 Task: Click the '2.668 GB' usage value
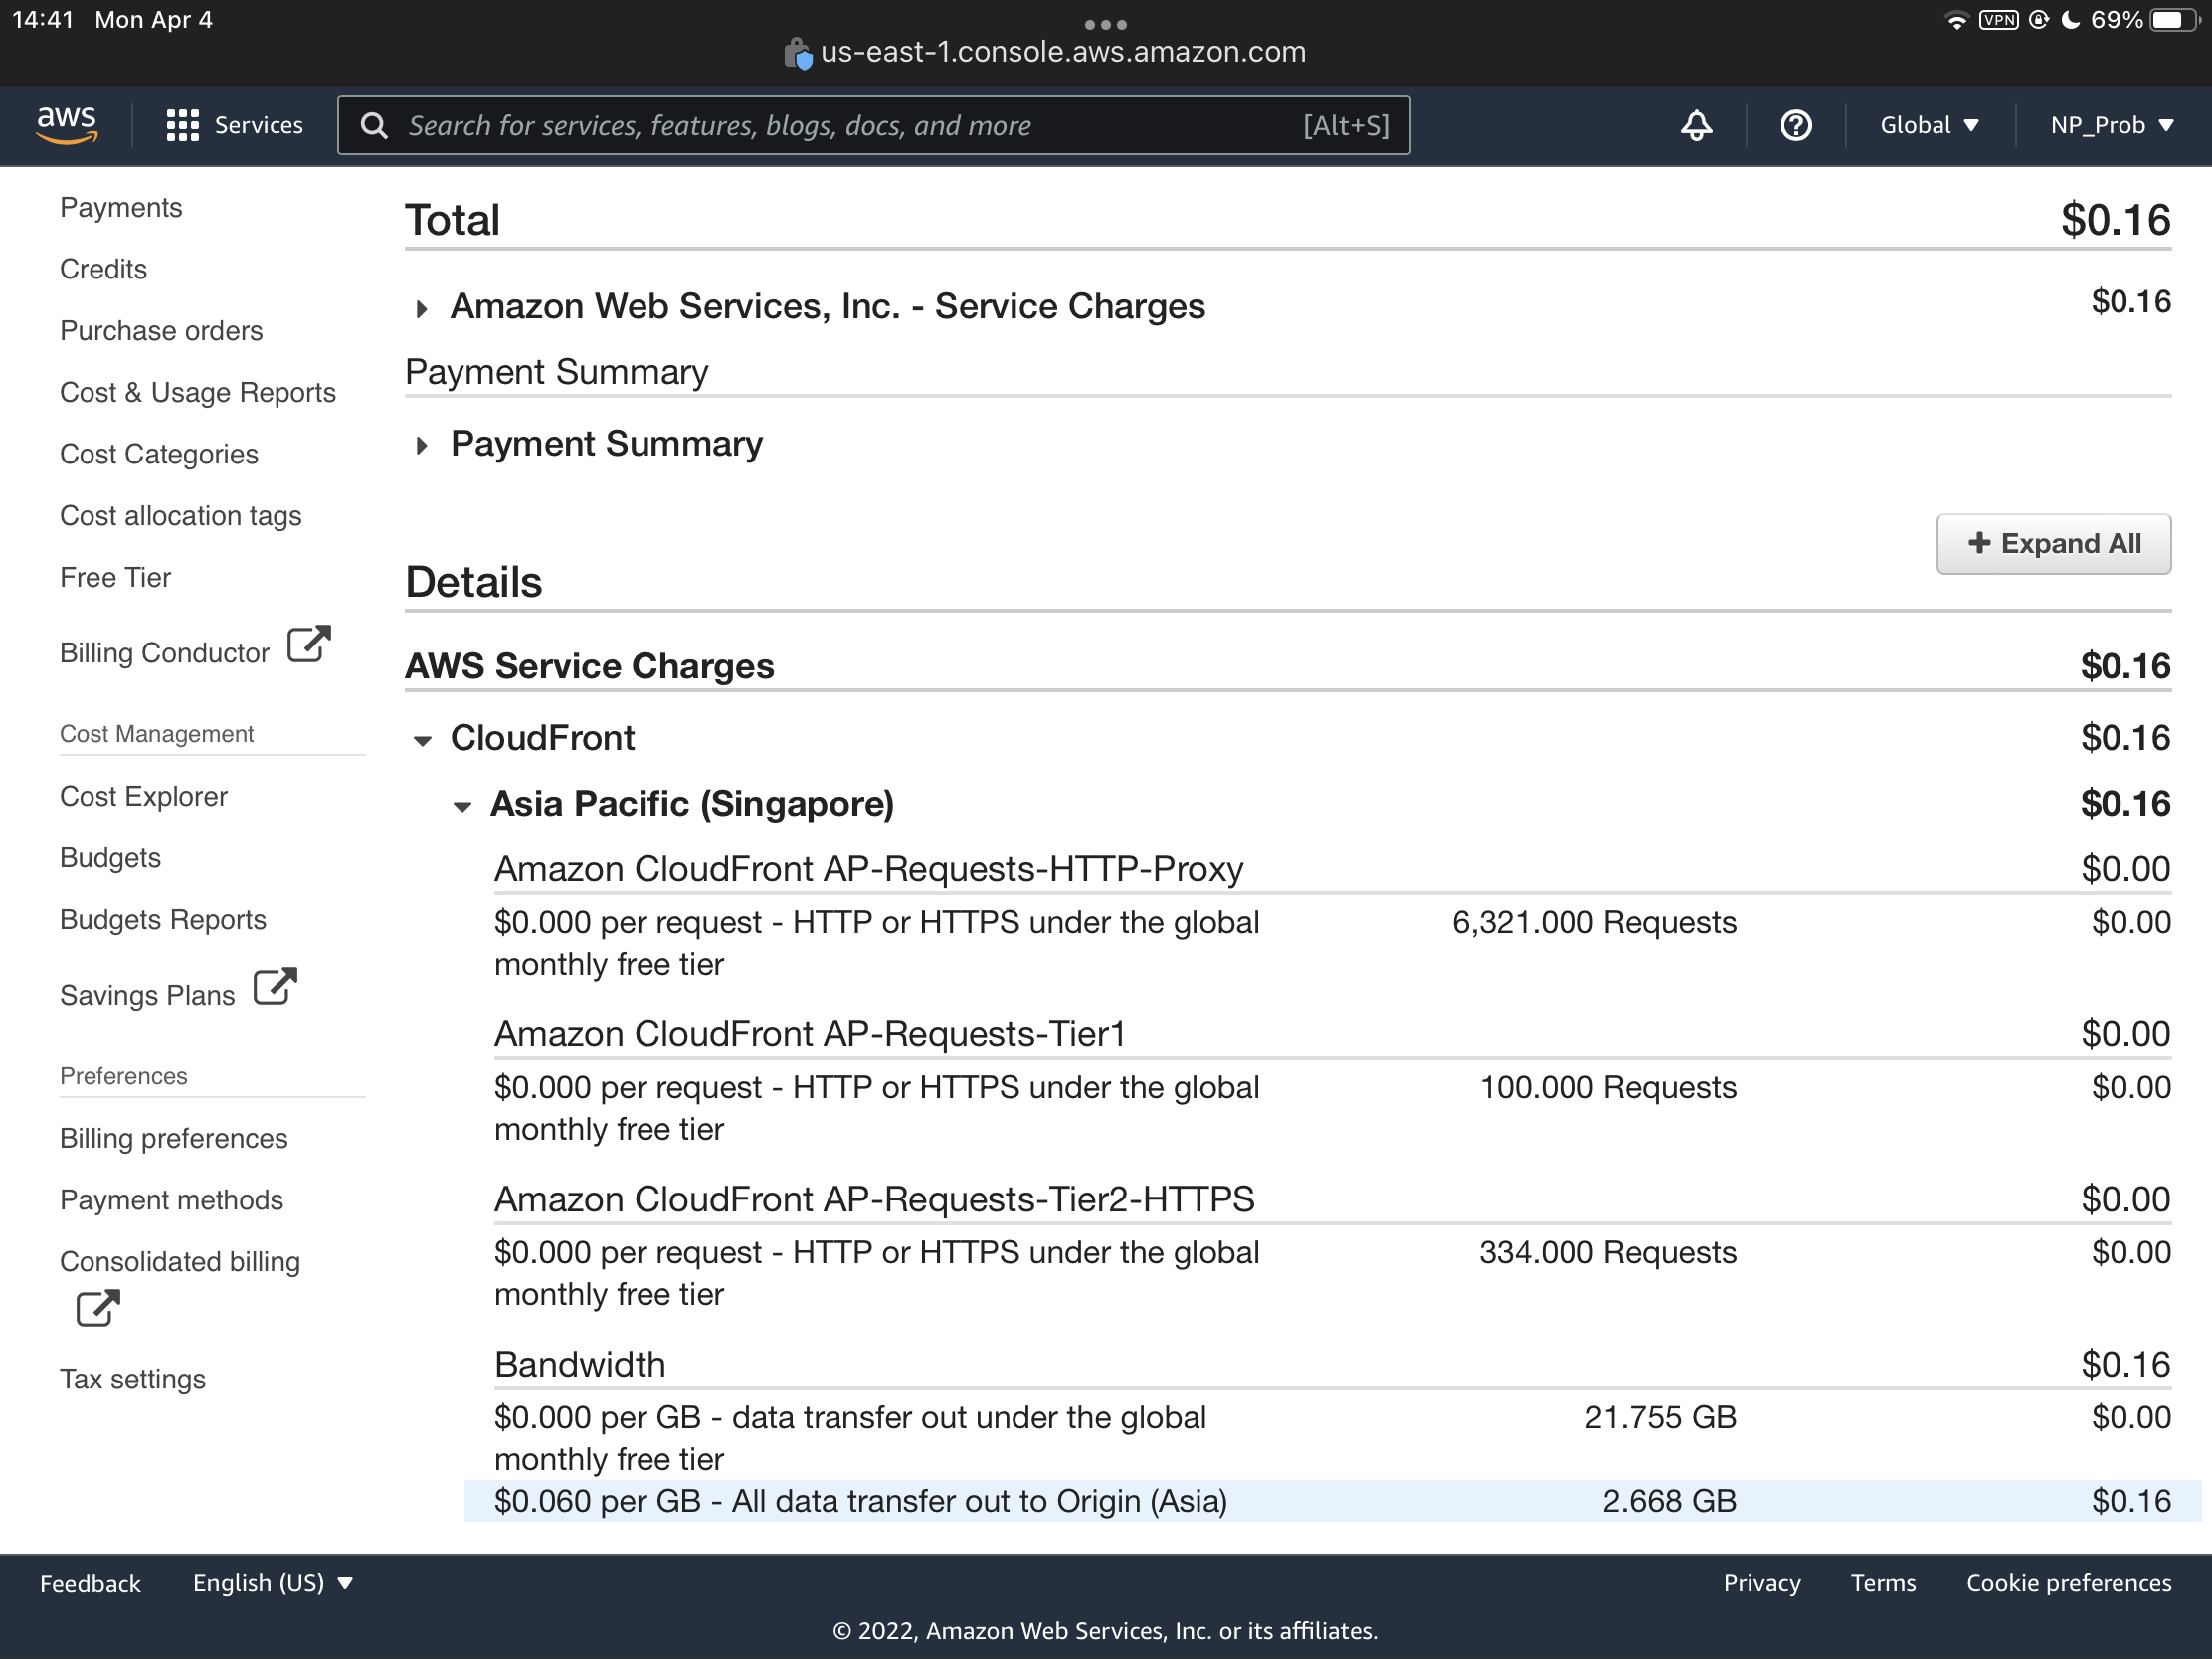1670,1501
